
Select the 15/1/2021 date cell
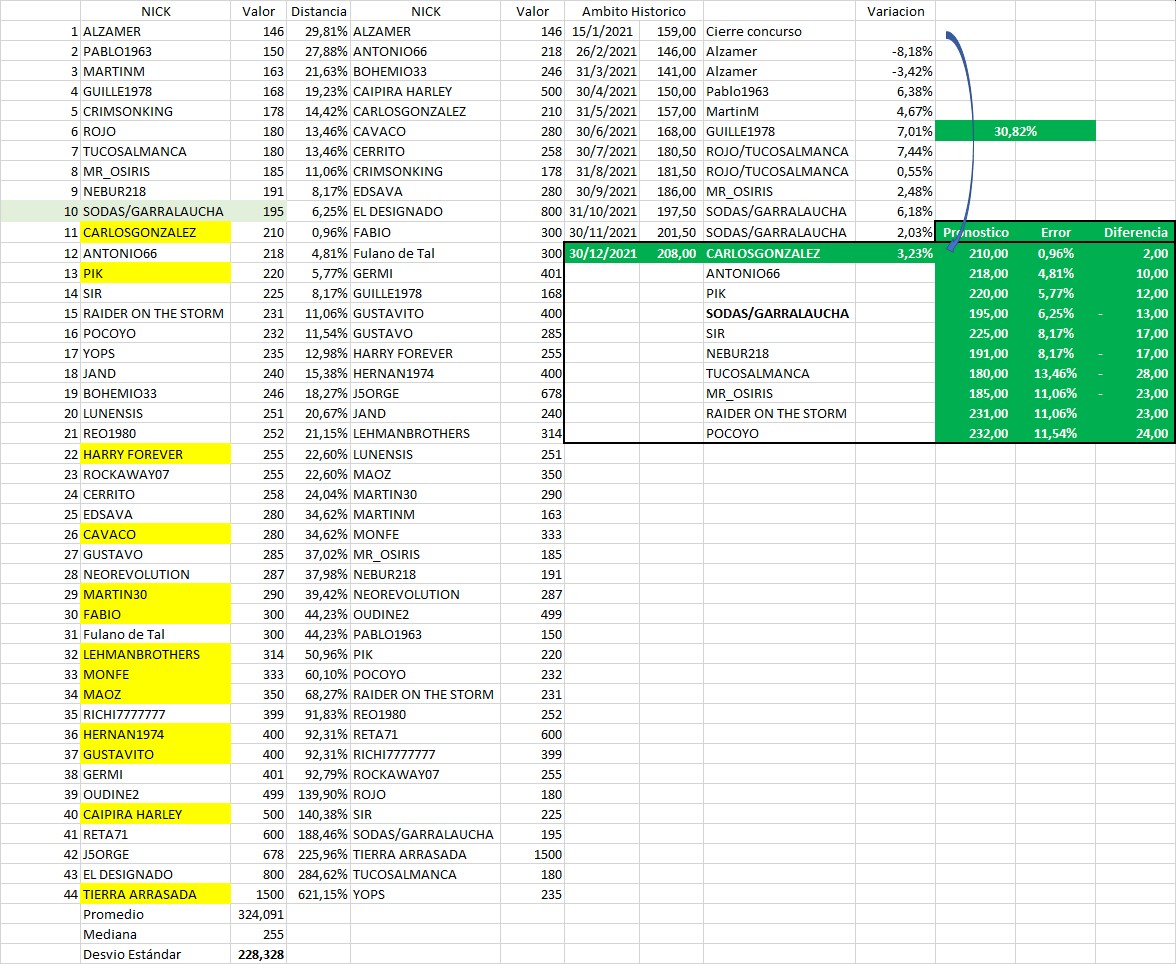602,31
